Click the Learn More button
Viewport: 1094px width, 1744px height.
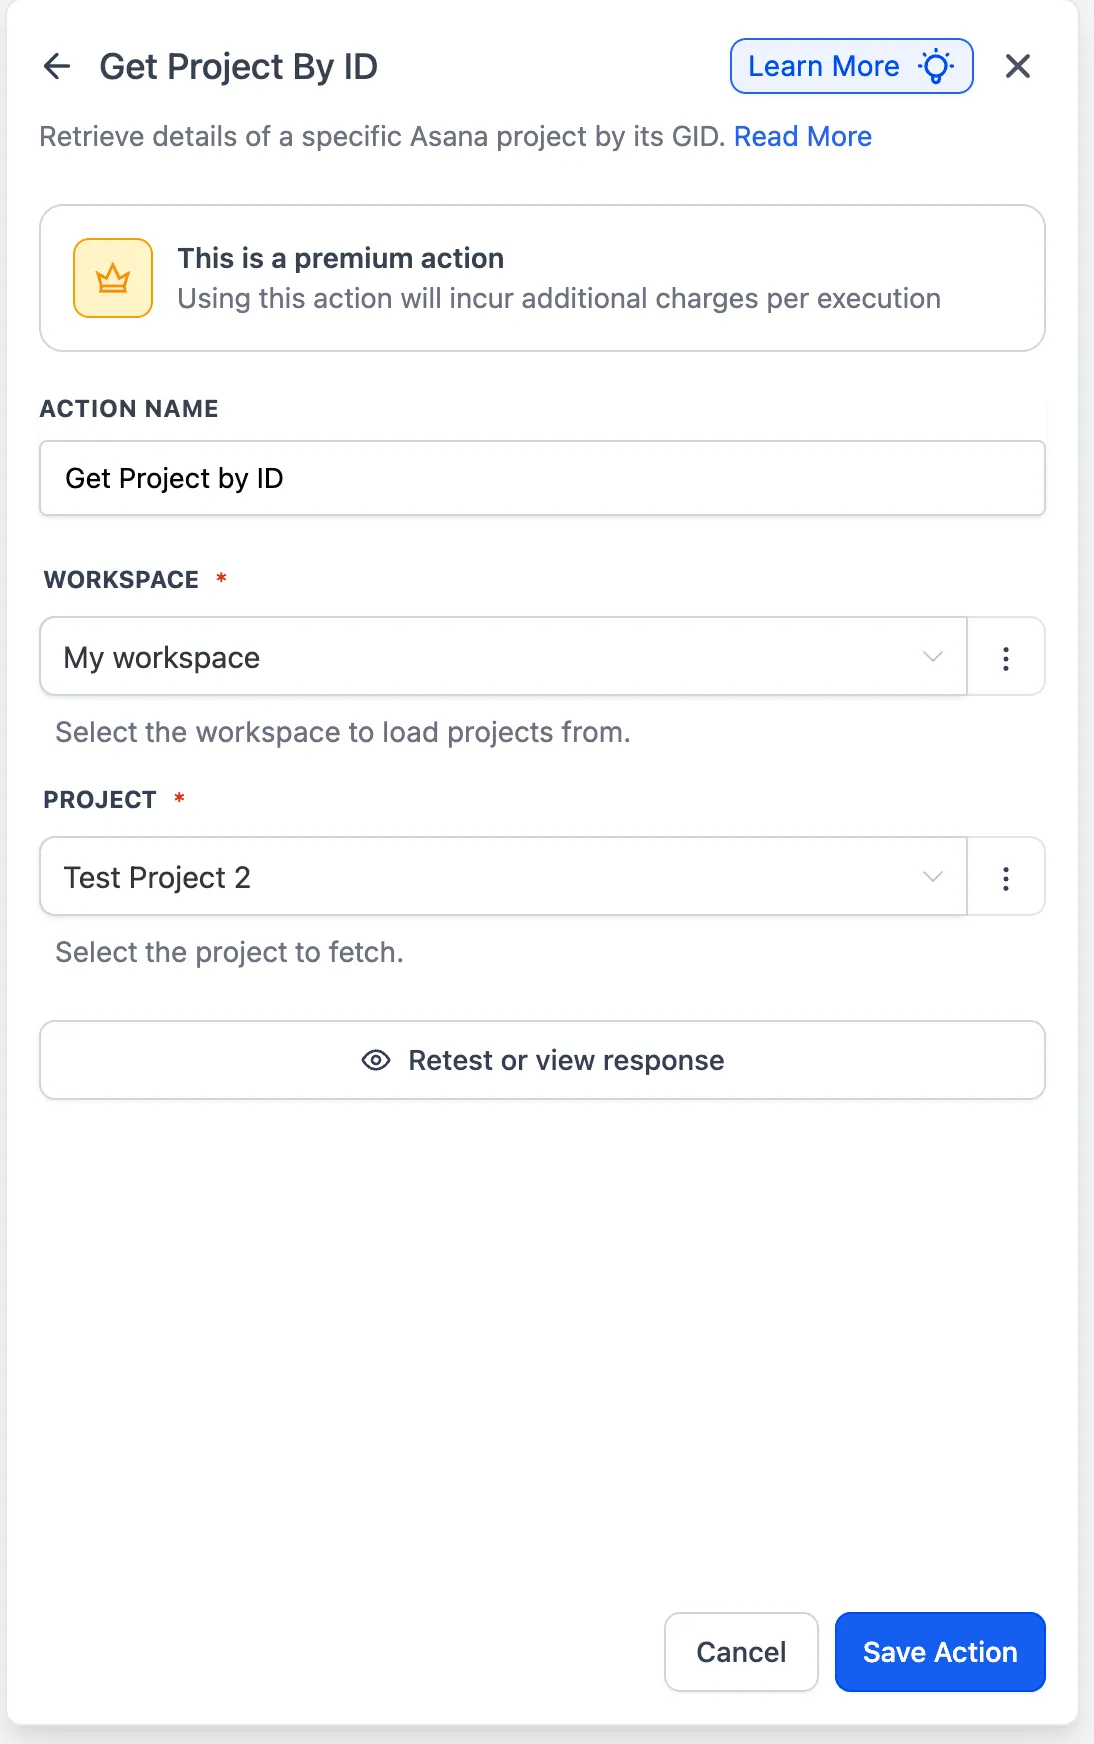pos(852,66)
